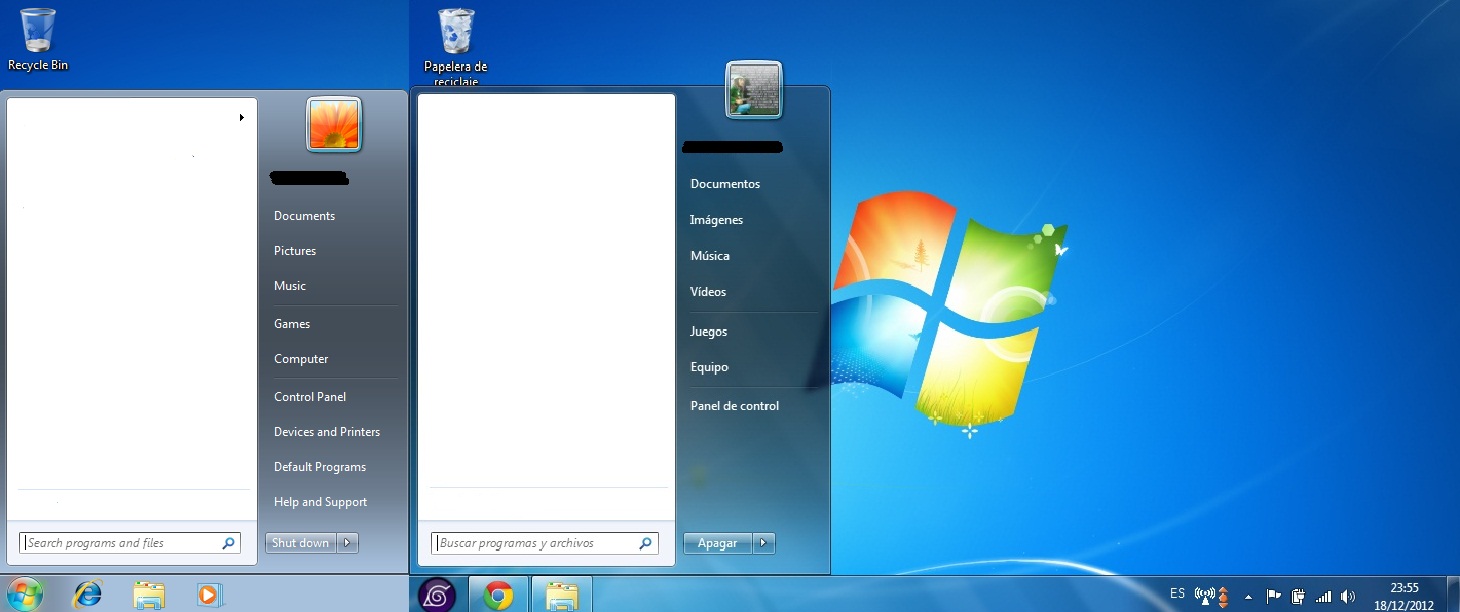
Task: Click the Windows Start orb
Action: tap(23, 594)
